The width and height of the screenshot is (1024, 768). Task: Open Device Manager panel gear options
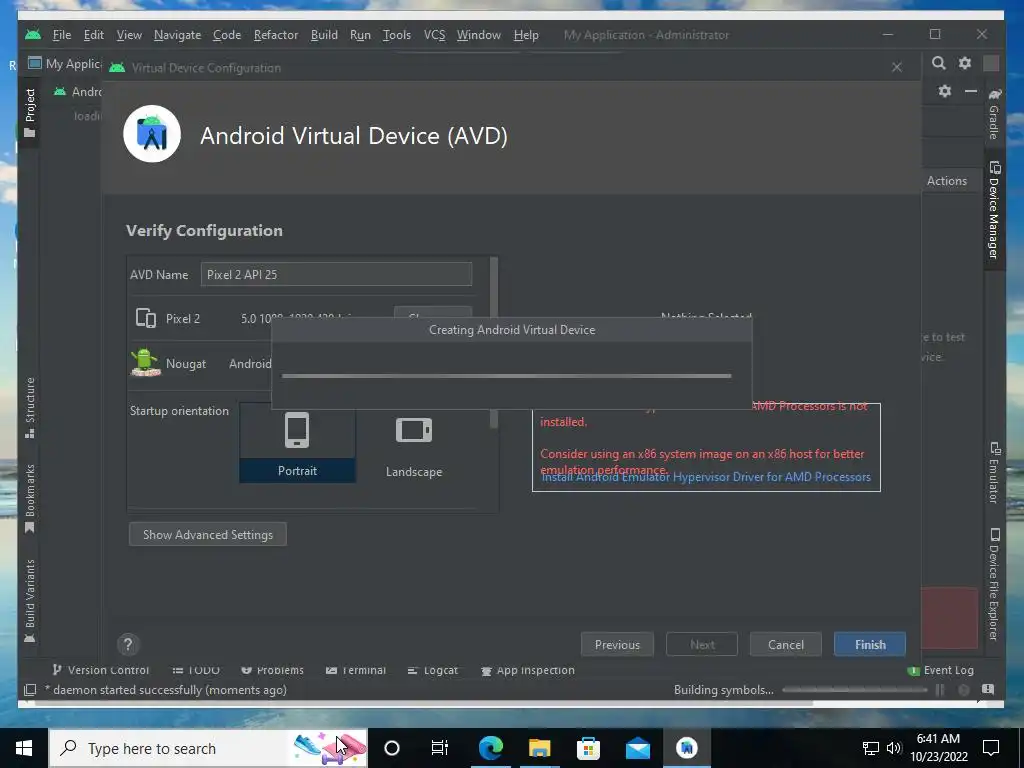coord(945,91)
